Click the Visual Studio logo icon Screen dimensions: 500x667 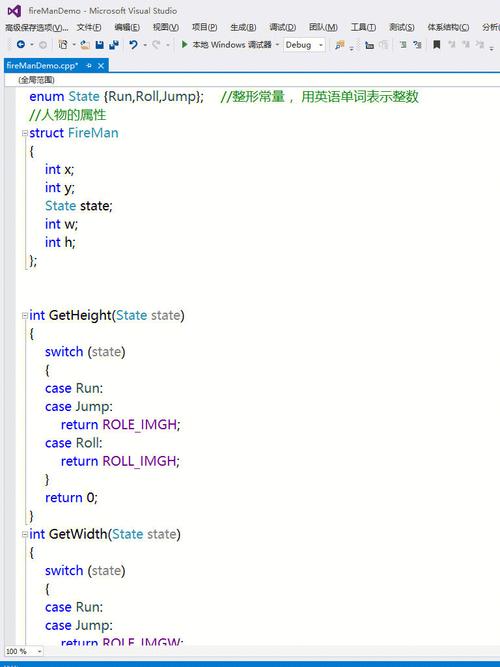pyautogui.click(x=14, y=11)
